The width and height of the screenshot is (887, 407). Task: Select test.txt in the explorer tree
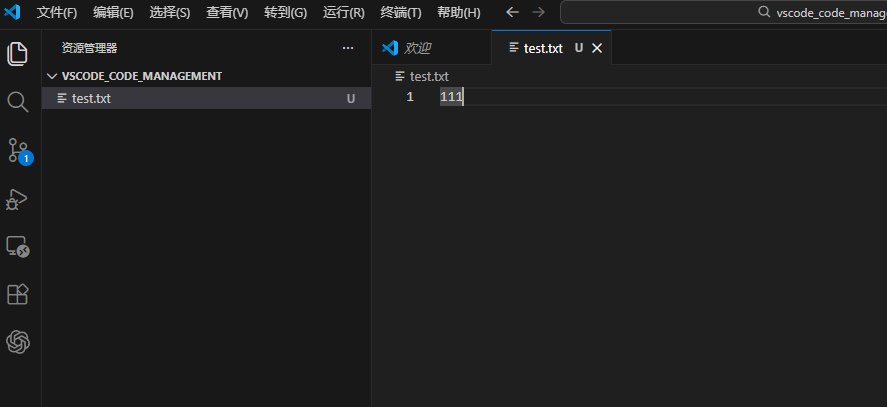coord(206,98)
